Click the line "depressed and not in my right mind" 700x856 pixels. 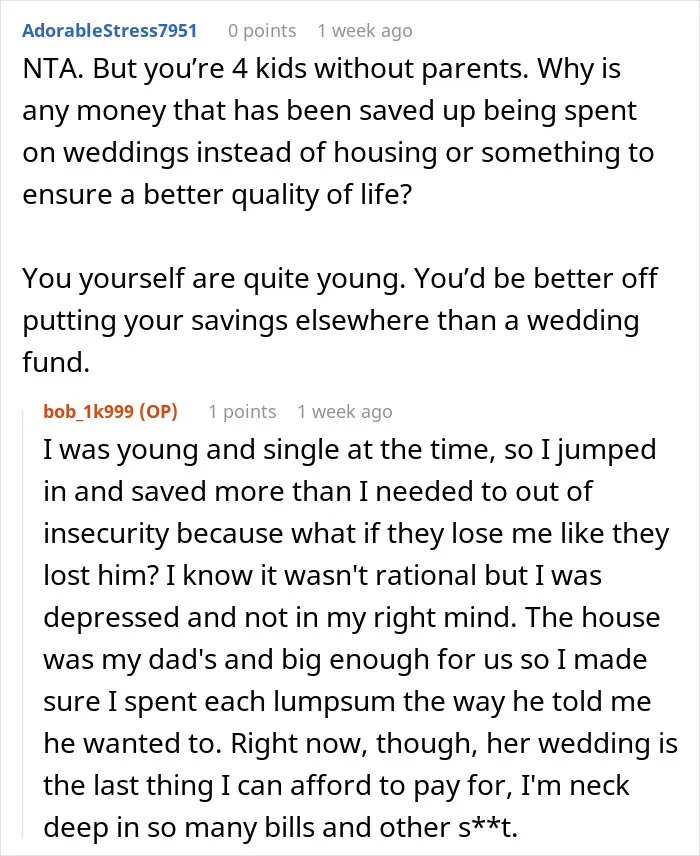352,618
